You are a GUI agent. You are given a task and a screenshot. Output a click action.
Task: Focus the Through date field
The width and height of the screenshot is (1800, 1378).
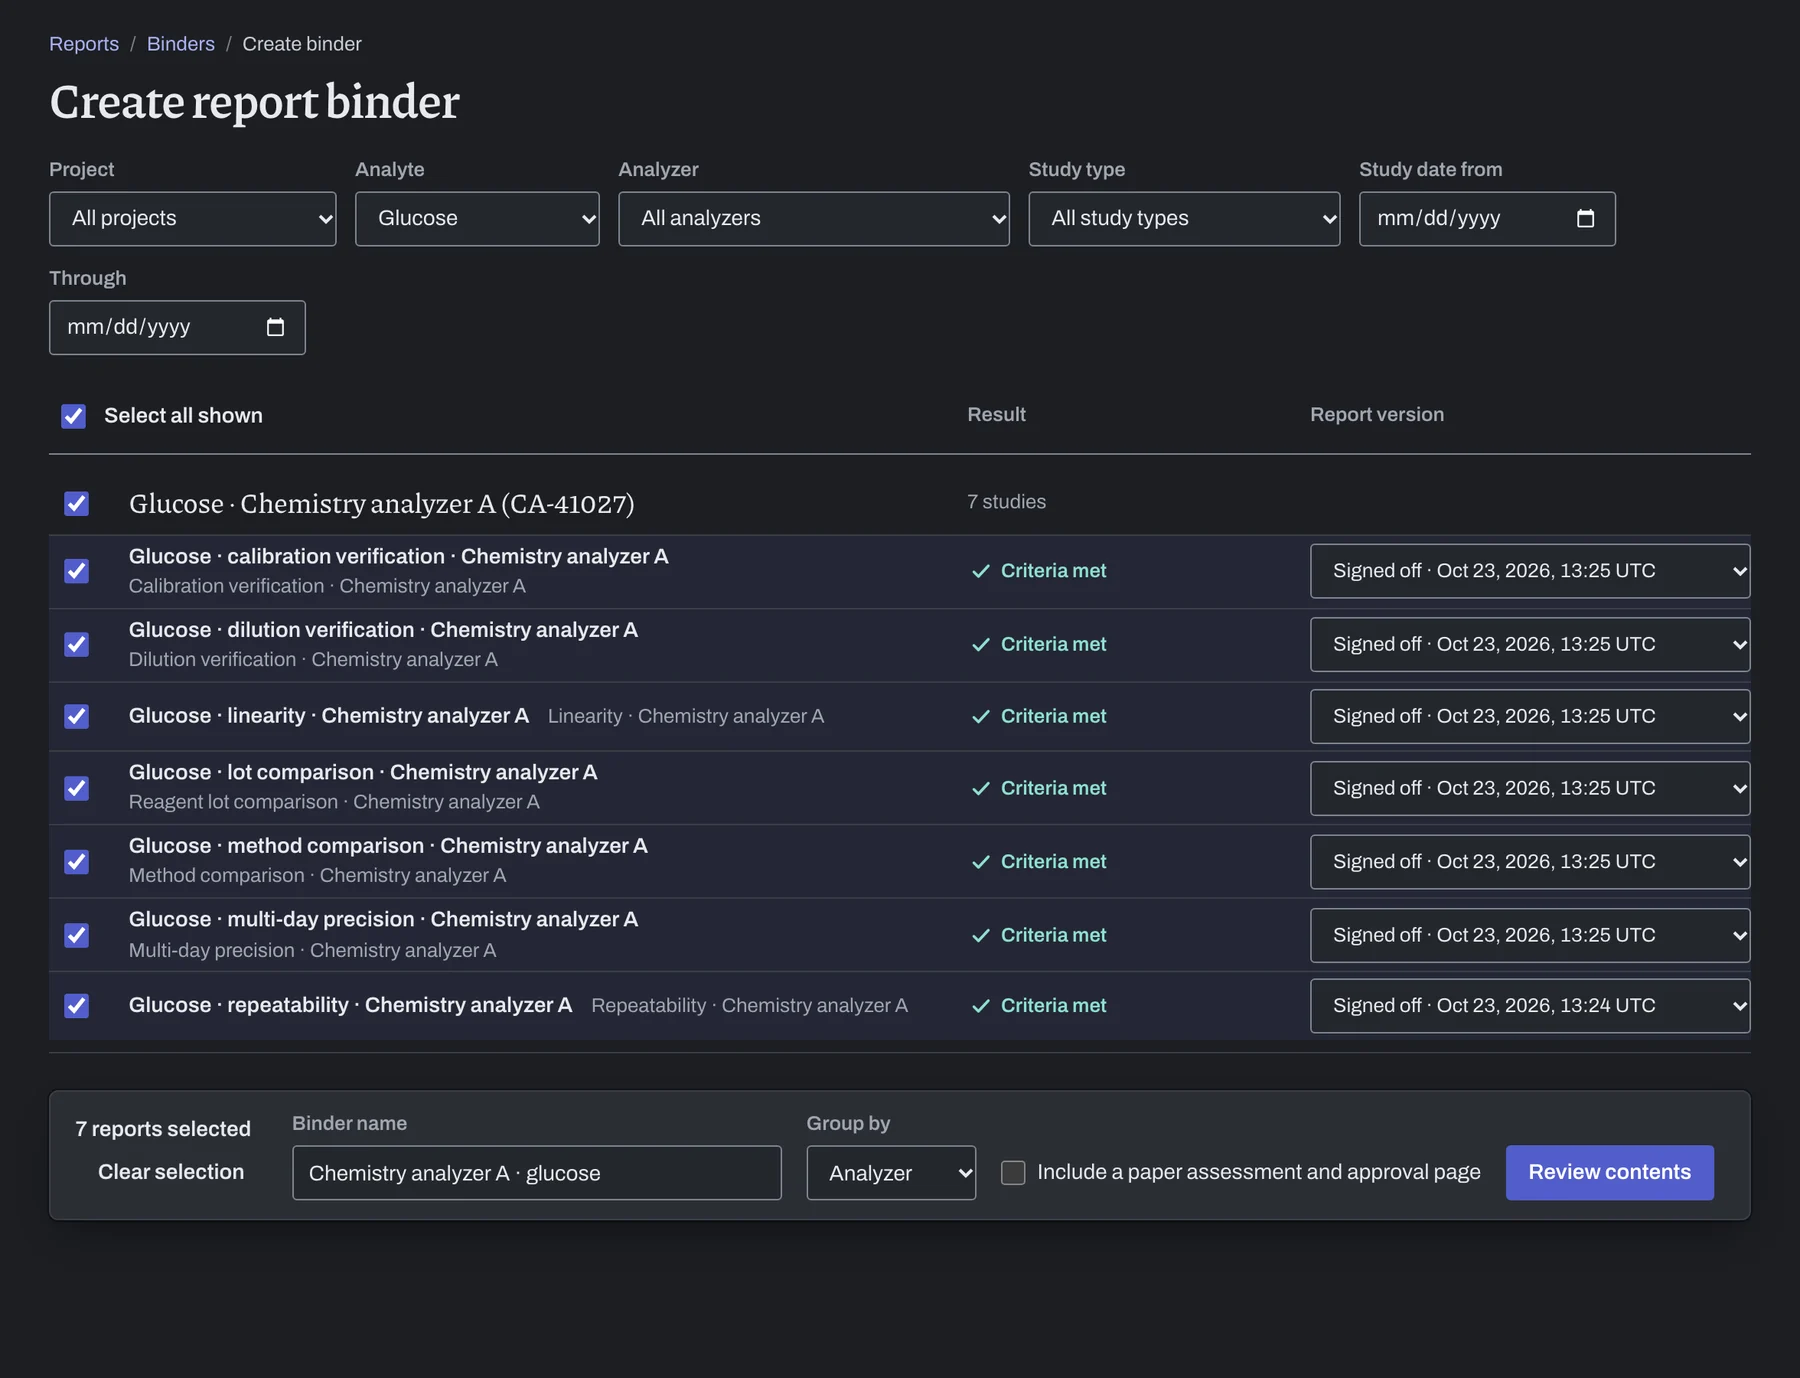pyautogui.click(x=177, y=327)
